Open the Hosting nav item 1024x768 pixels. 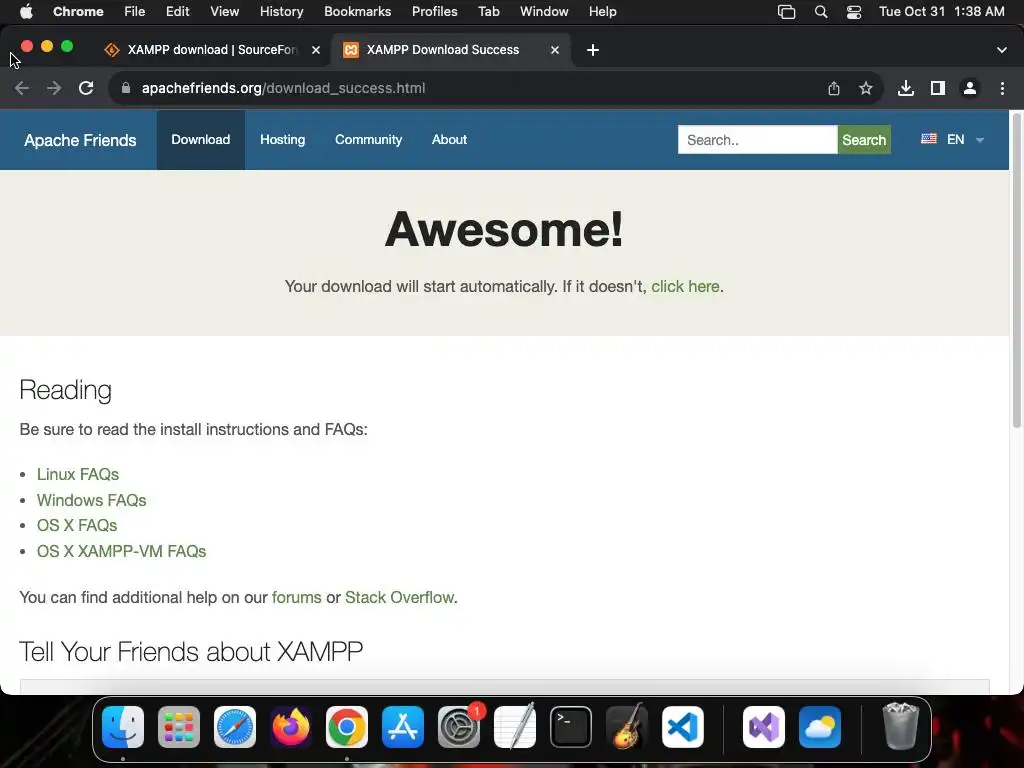(x=283, y=140)
